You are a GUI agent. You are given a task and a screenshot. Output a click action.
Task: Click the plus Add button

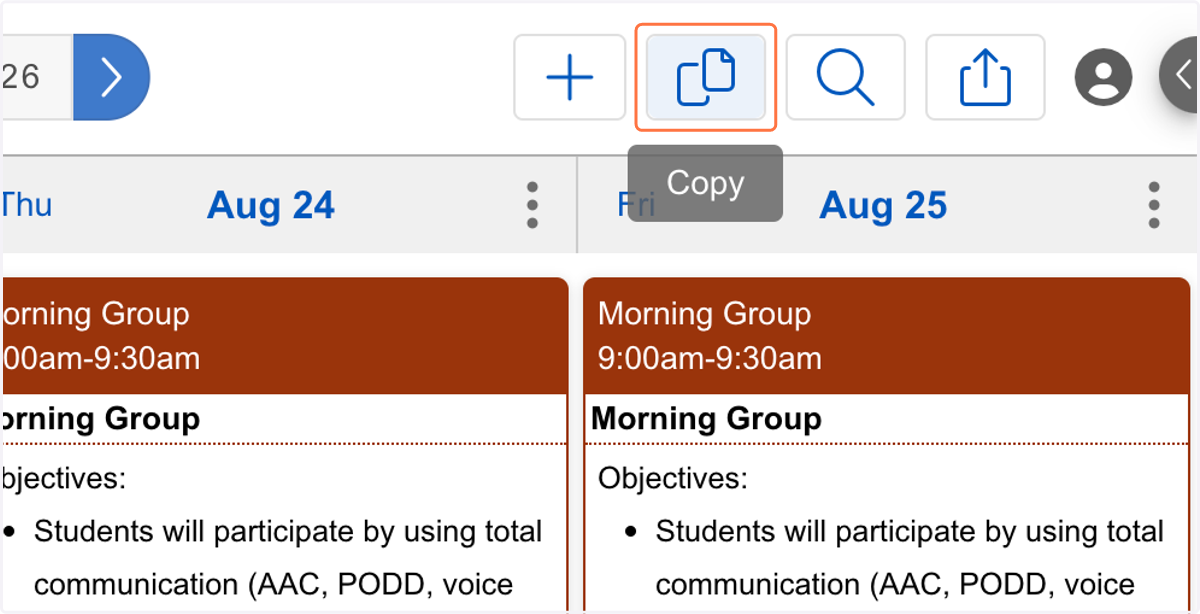coord(570,77)
